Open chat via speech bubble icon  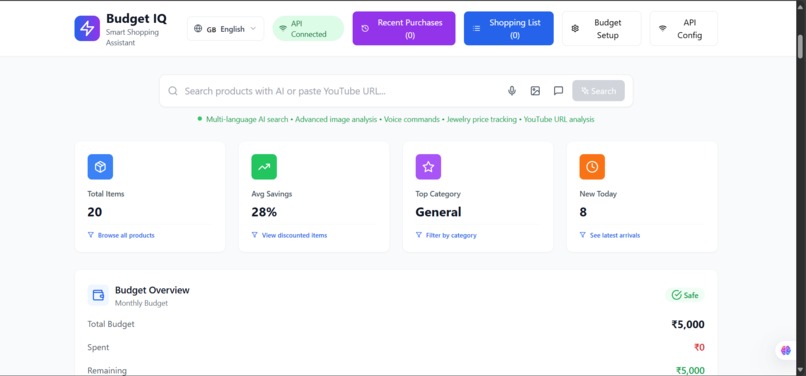pyautogui.click(x=558, y=91)
